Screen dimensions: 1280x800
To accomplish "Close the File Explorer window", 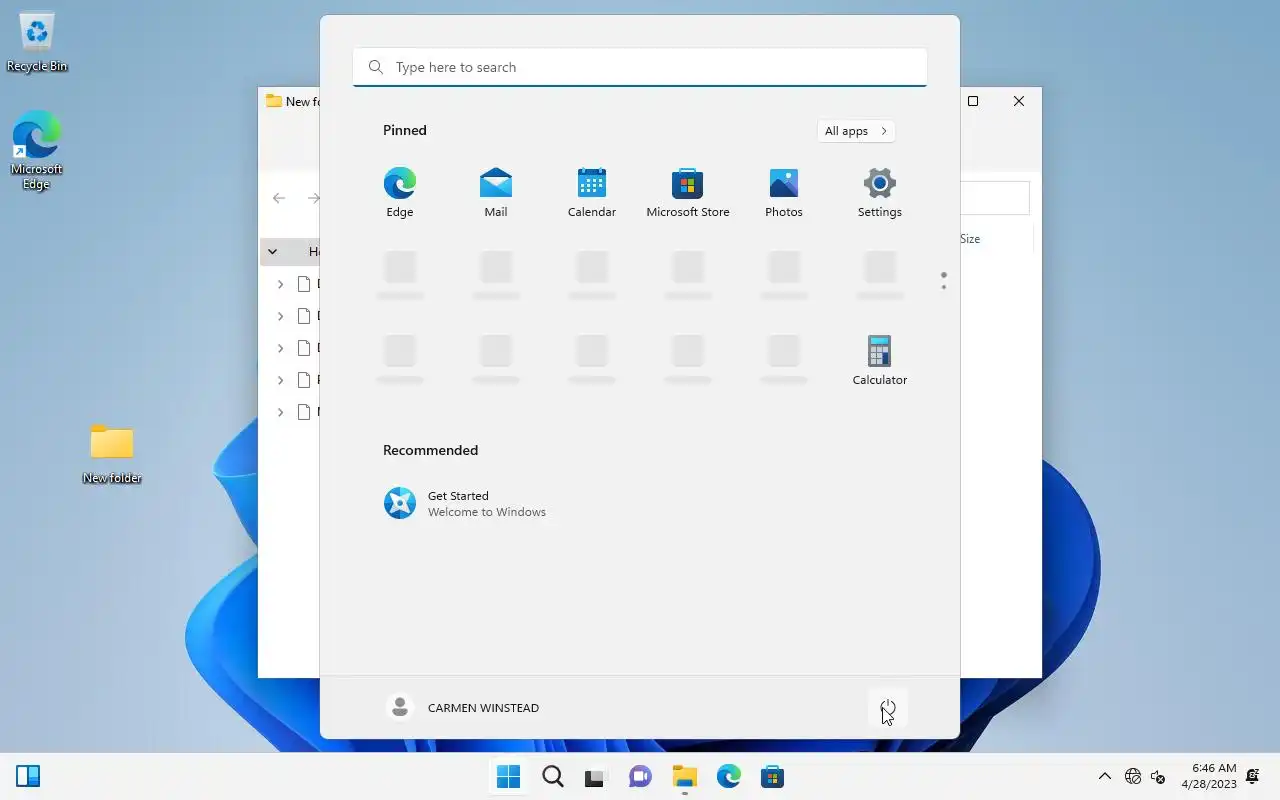I will (1019, 101).
